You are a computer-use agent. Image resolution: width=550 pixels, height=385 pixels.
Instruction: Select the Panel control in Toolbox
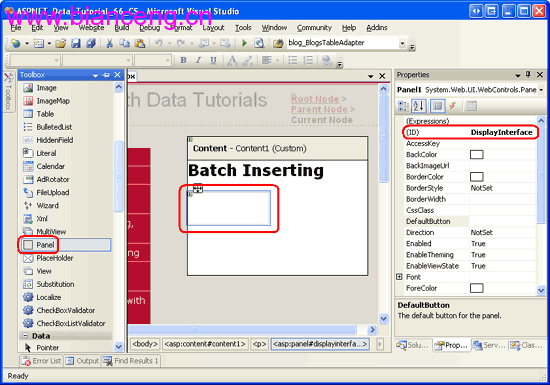click(66, 245)
